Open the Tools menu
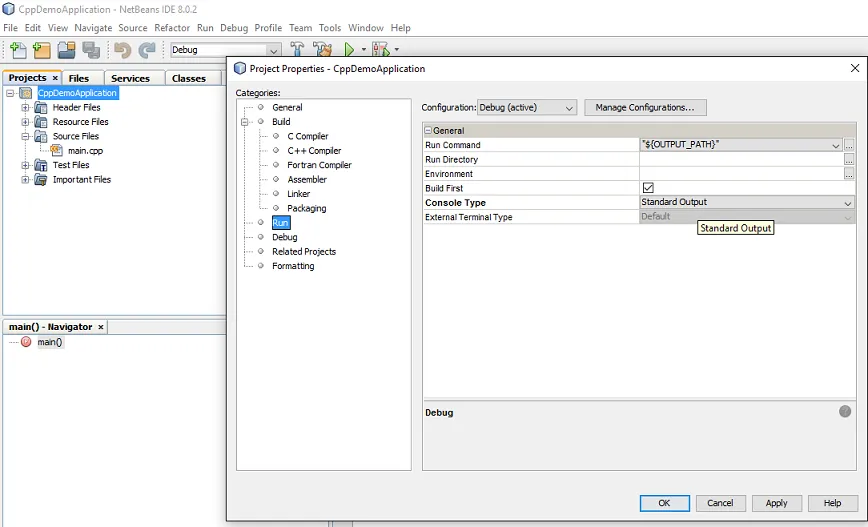This screenshot has width=868, height=527. pos(330,28)
